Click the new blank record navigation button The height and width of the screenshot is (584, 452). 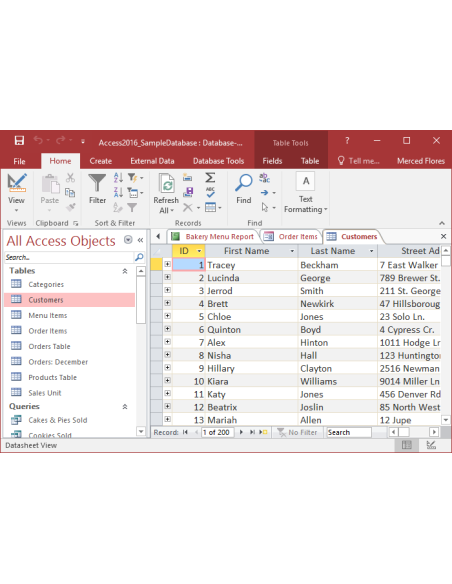coord(263,432)
